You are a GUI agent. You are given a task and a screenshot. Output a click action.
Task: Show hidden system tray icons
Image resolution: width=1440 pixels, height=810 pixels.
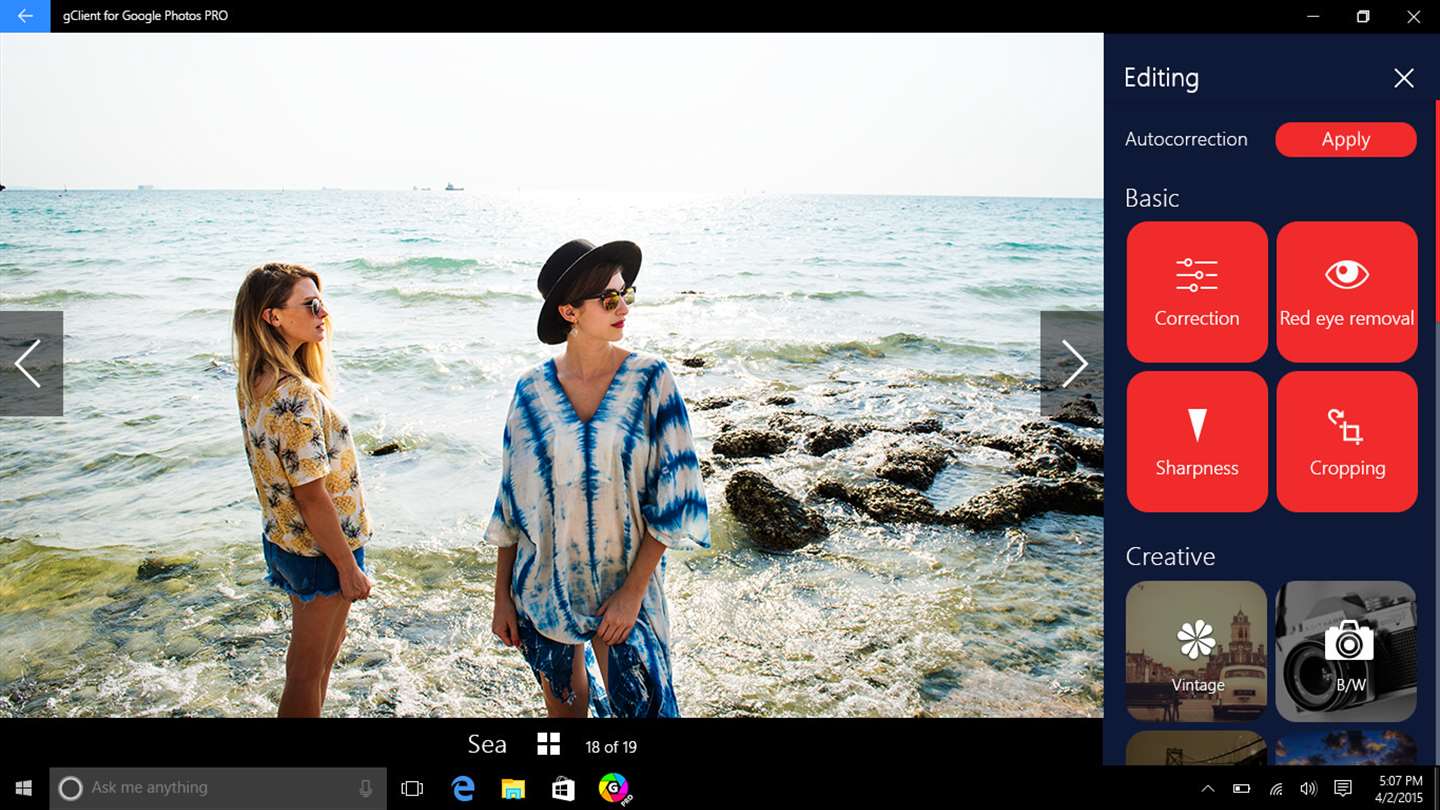[1208, 788]
